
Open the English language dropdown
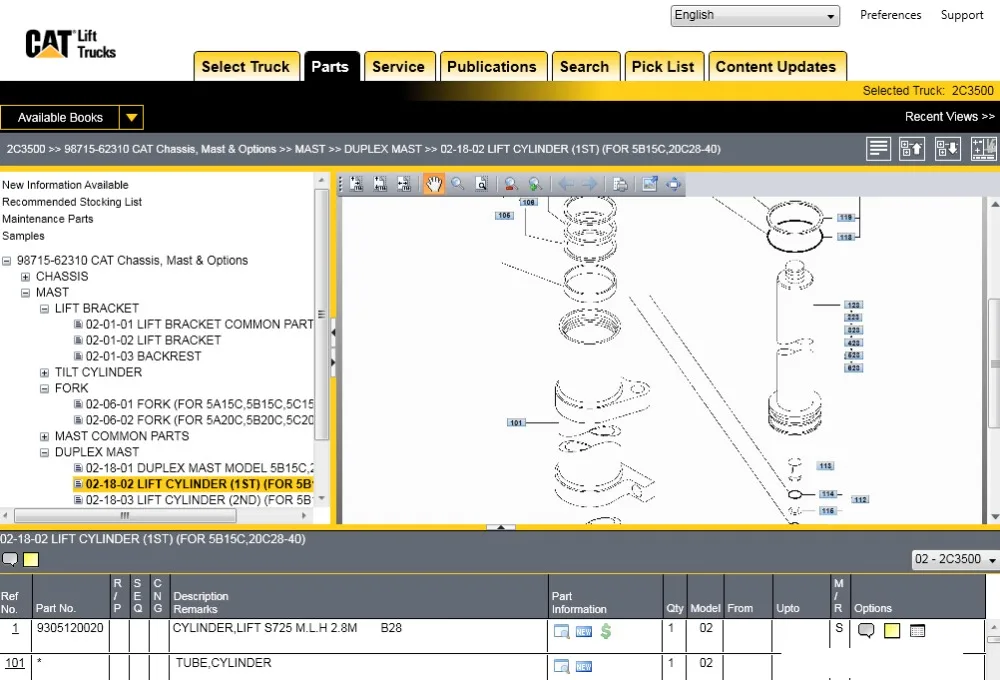click(x=755, y=16)
